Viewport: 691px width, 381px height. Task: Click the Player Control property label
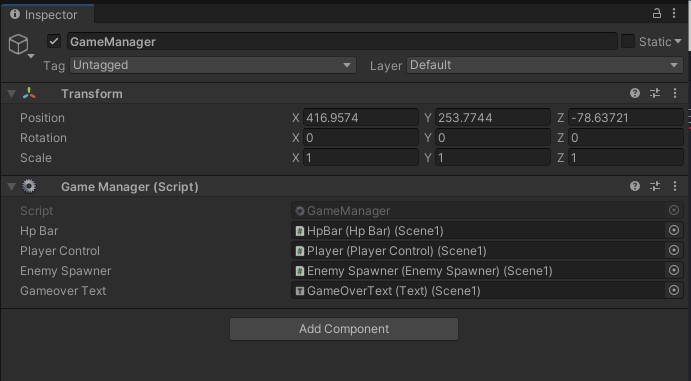(x=60, y=251)
